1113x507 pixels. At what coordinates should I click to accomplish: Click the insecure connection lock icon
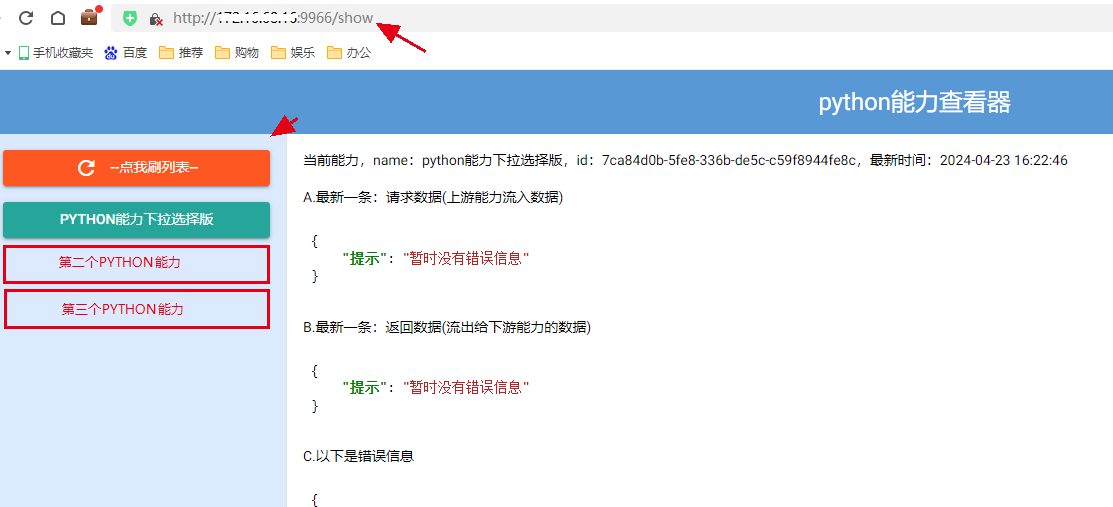click(x=155, y=19)
